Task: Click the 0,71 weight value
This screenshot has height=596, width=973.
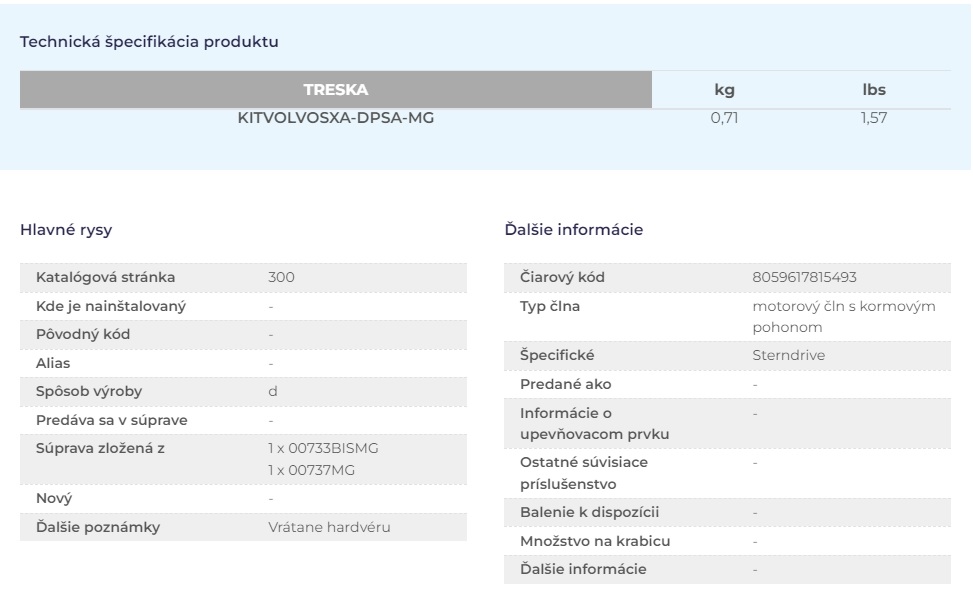Action: click(x=724, y=118)
